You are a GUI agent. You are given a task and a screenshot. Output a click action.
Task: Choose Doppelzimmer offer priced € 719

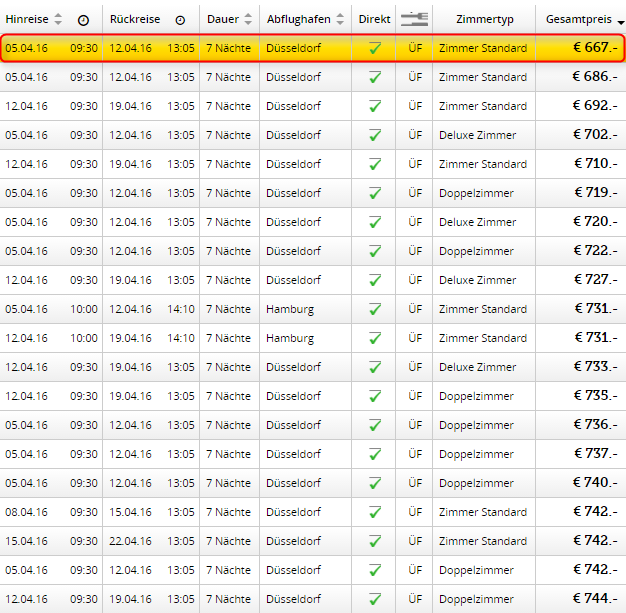point(476,193)
